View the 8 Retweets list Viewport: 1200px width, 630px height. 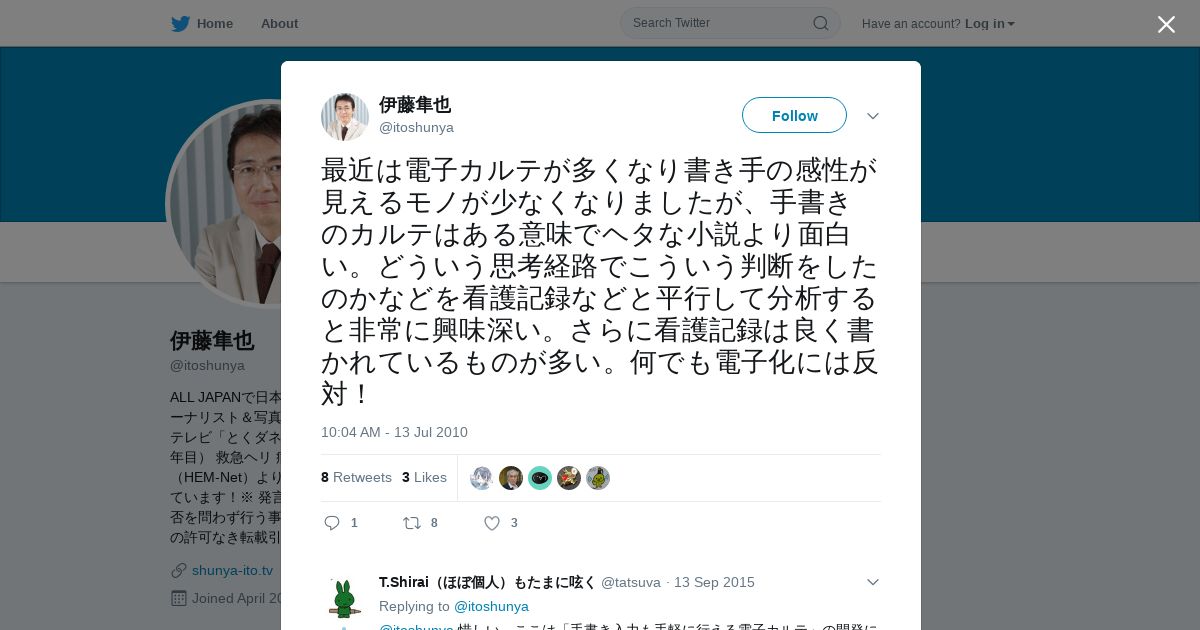pos(356,477)
